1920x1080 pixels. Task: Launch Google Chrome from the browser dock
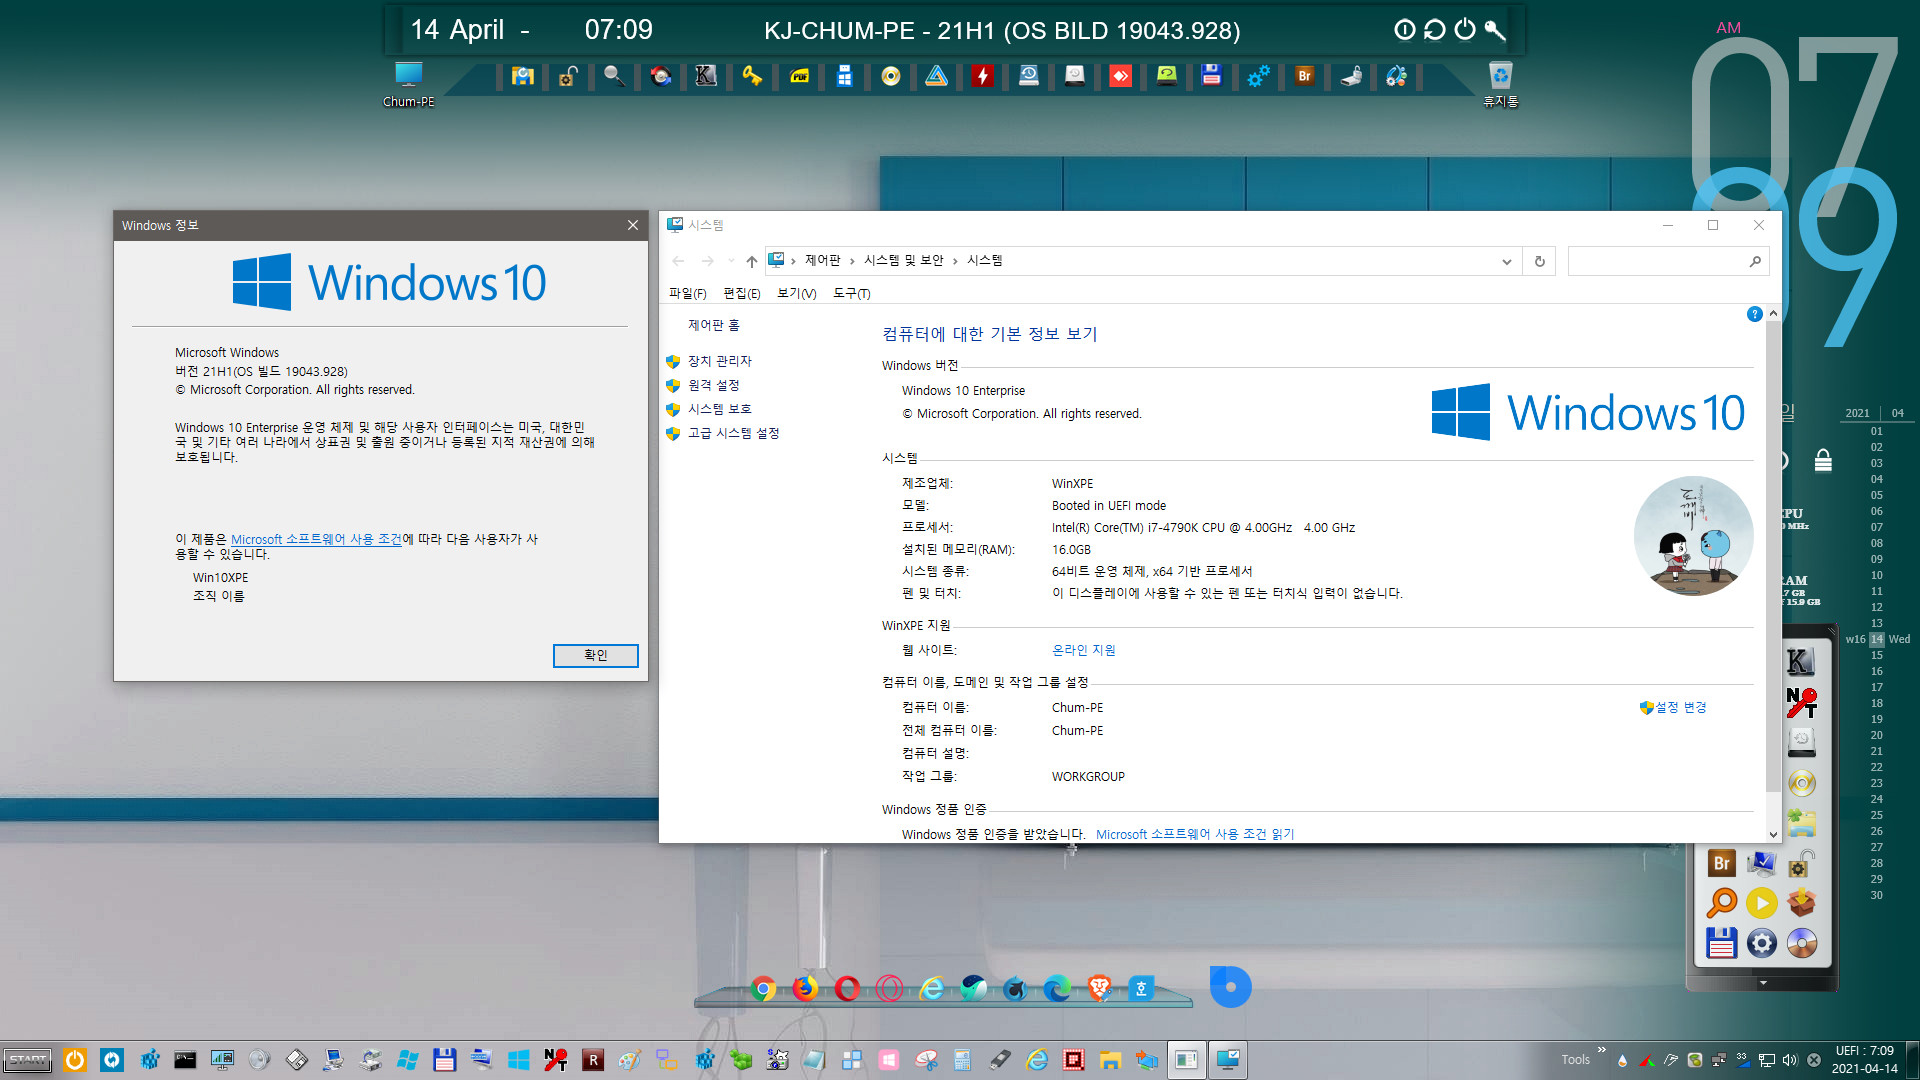click(763, 989)
